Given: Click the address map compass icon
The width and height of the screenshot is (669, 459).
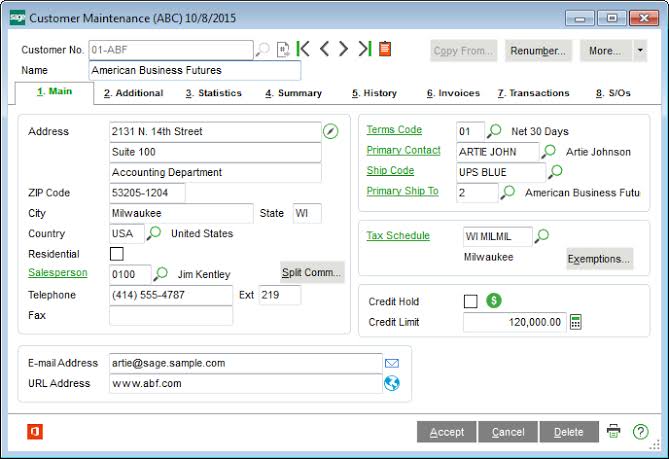Looking at the screenshot, I should coord(331,131).
